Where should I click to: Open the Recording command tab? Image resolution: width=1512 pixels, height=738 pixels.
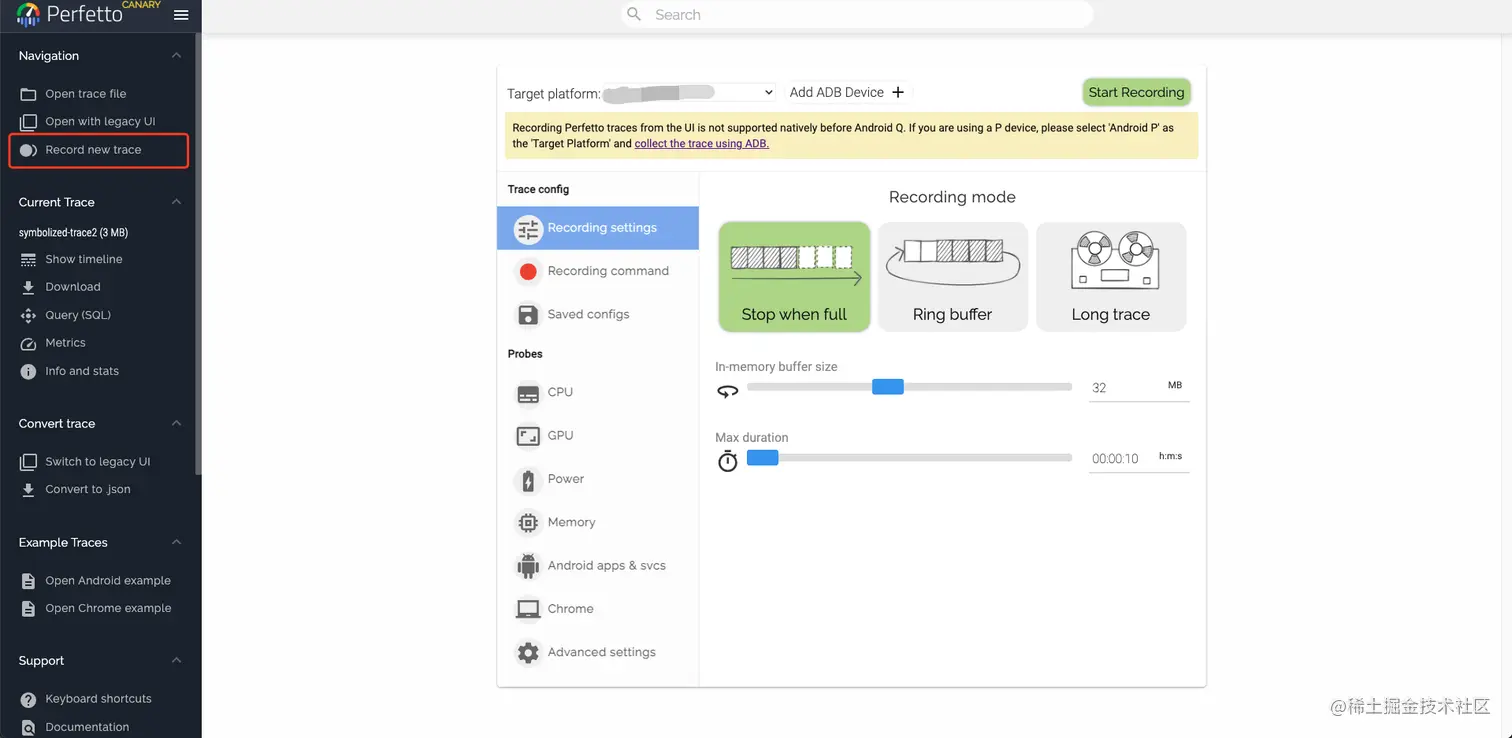pos(607,271)
